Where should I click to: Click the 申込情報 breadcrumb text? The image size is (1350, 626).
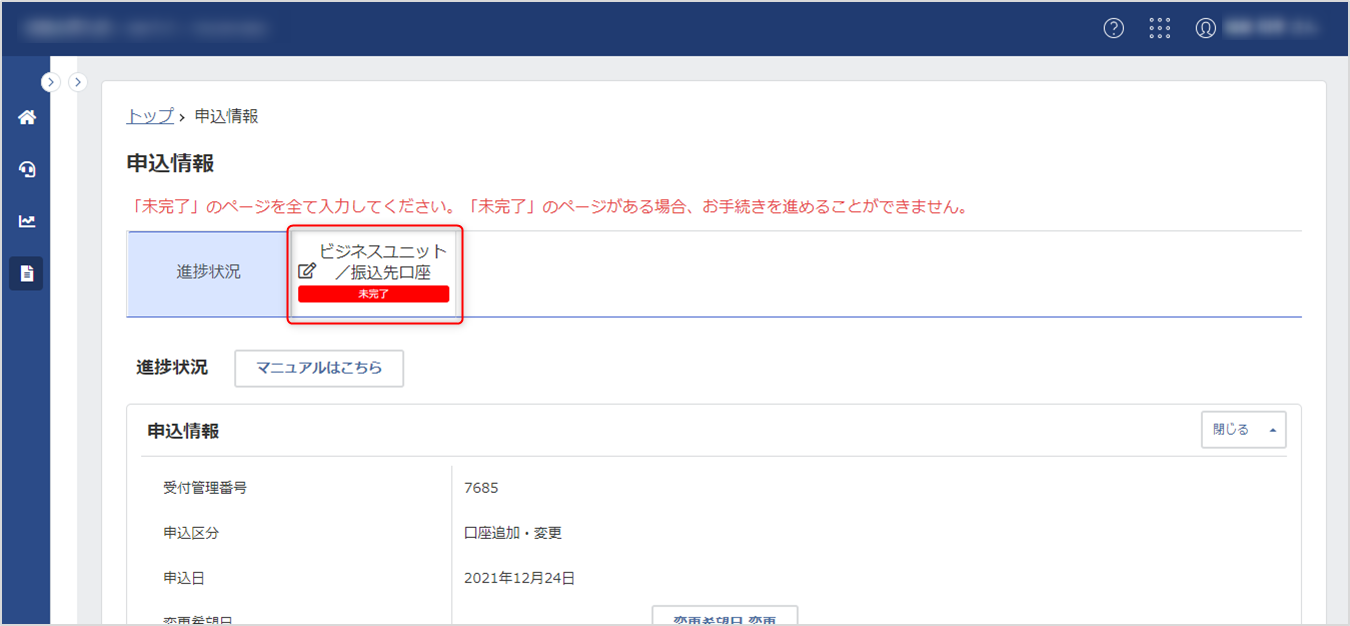click(227, 116)
